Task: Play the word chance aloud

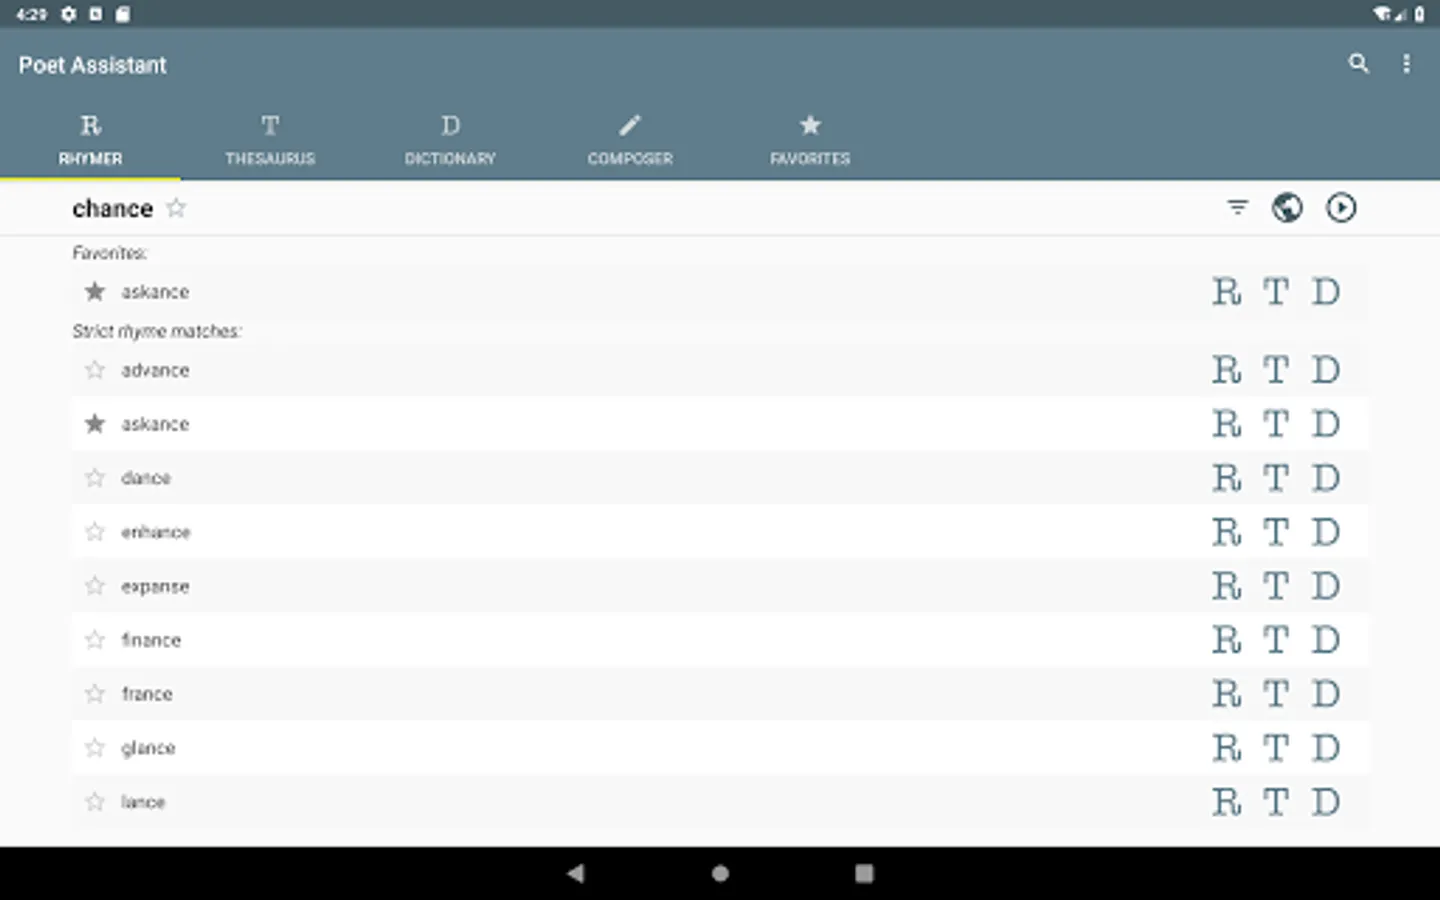Action: coord(1341,208)
